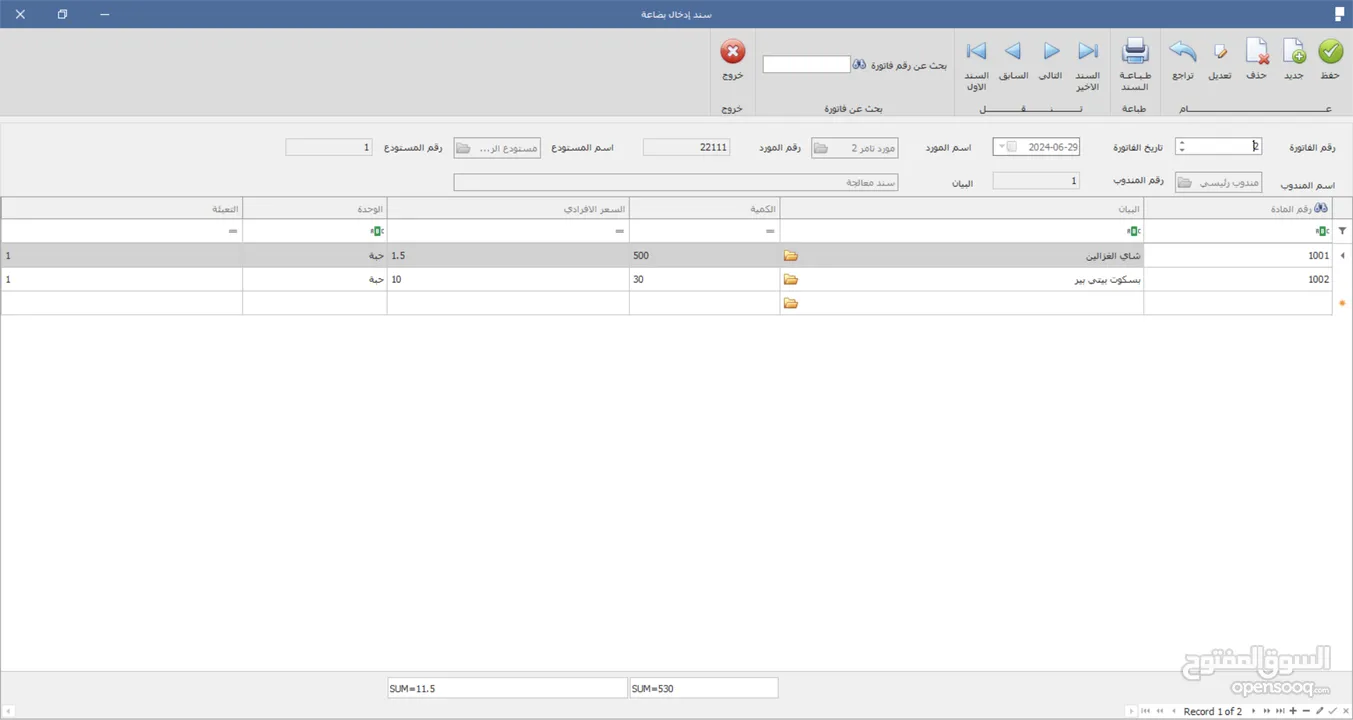Select item number cell 1001
The width and height of the screenshot is (1353, 720).
click(1238, 256)
